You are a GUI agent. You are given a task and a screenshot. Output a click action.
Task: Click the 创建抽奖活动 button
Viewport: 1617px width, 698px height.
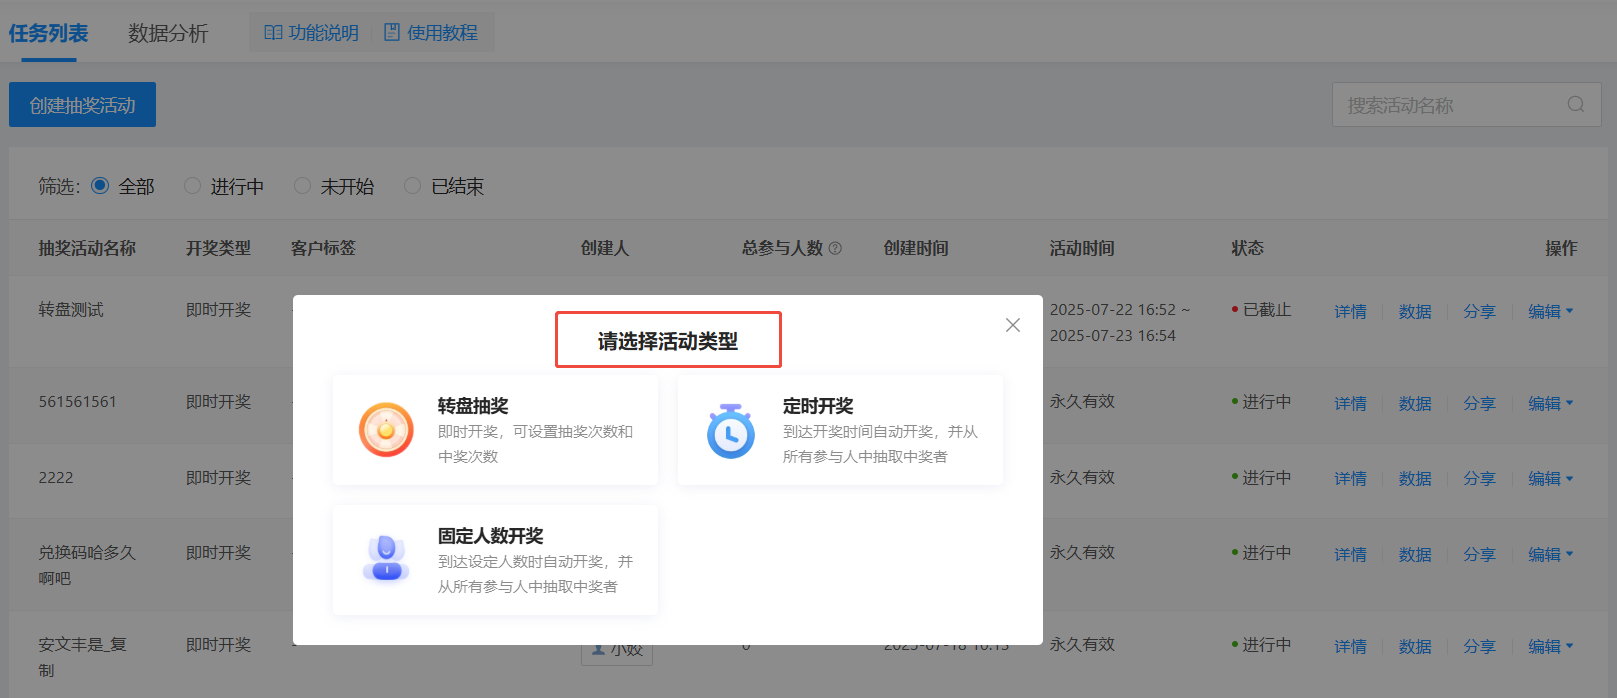click(82, 105)
